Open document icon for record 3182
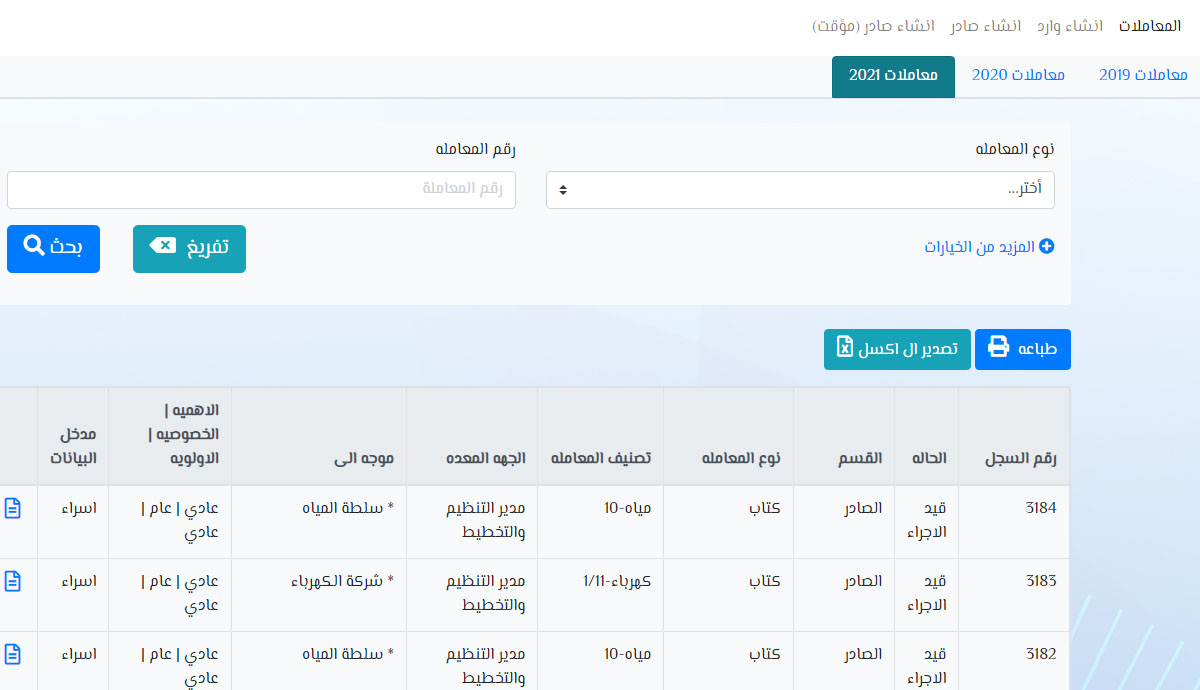The height and width of the screenshot is (690, 1200). point(13,654)
